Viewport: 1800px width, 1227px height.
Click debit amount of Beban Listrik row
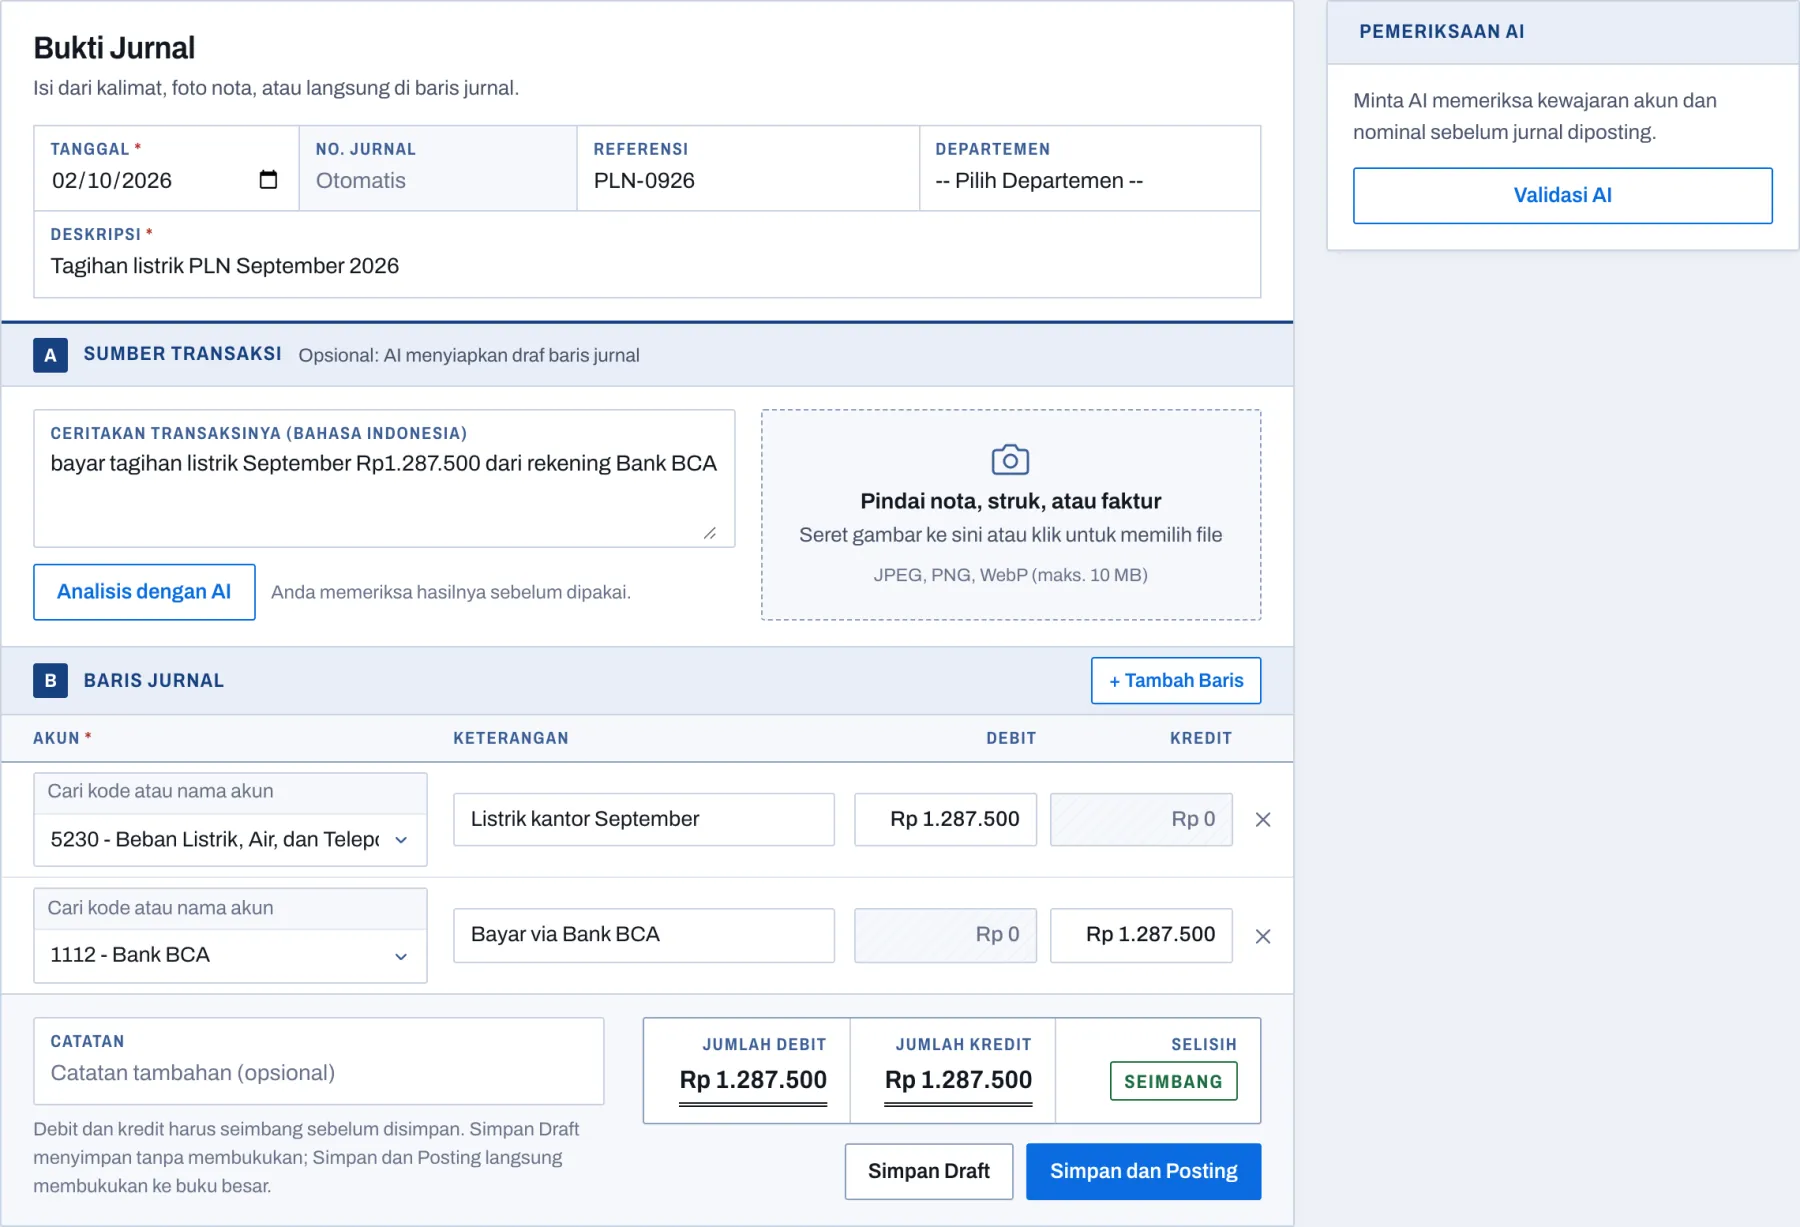click(x=946, y=820)
